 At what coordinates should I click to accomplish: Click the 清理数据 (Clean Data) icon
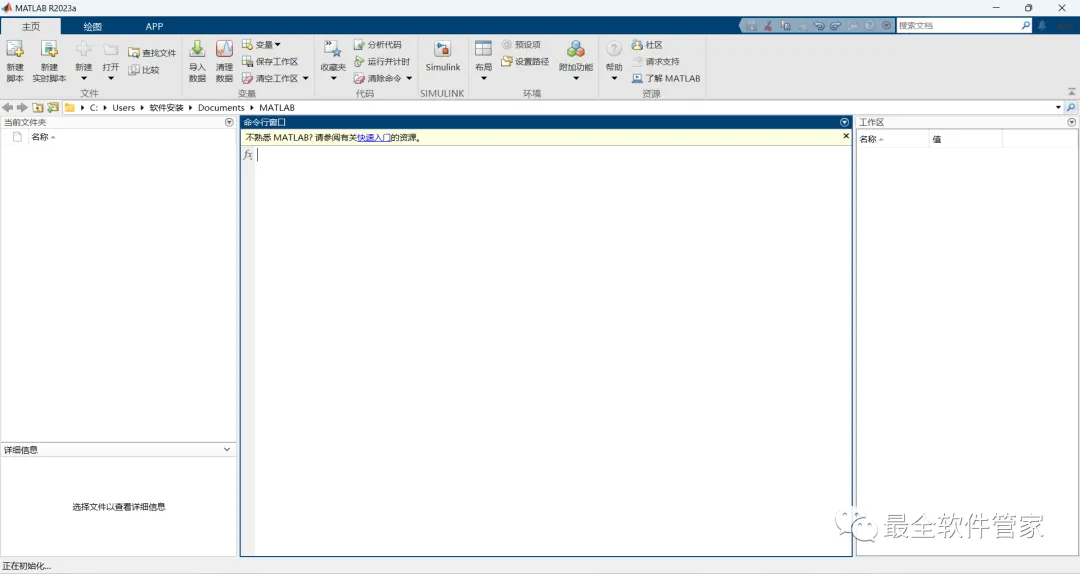[225, 49]
